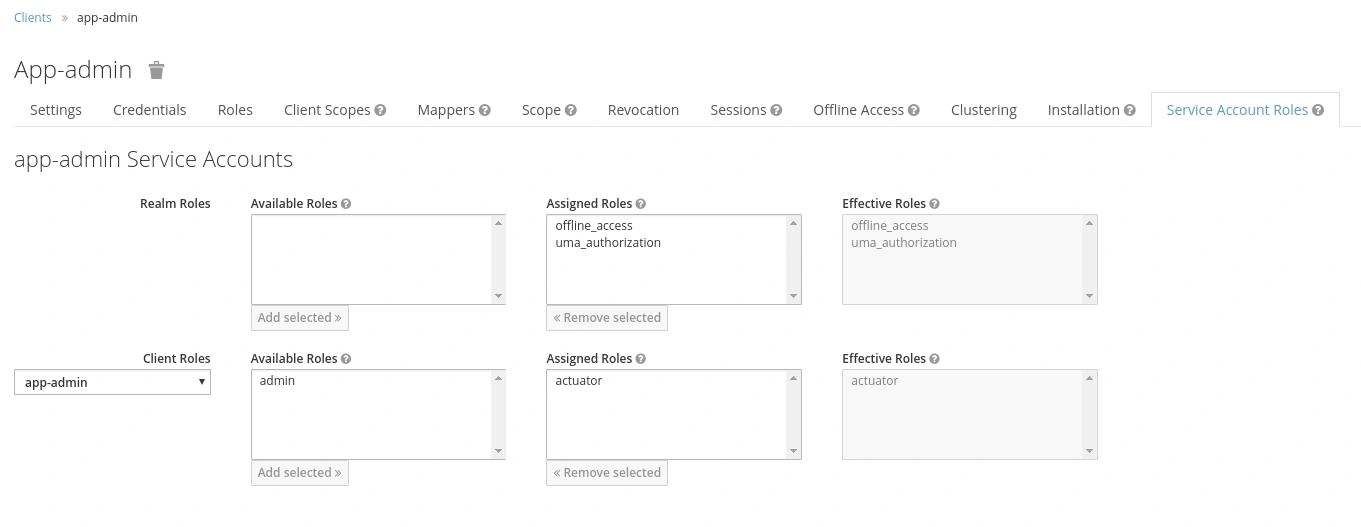1361x527 pixels.
Task: Click help icon next to Client Scopes tab
Action: coord(380,110)
